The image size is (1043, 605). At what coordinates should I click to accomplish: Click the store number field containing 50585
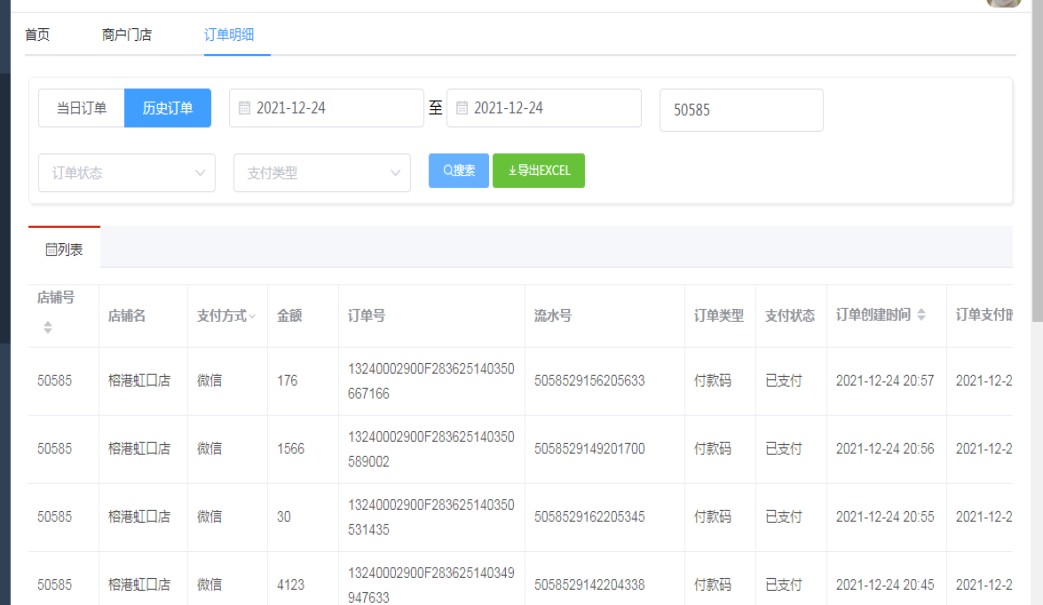(741, 111)
